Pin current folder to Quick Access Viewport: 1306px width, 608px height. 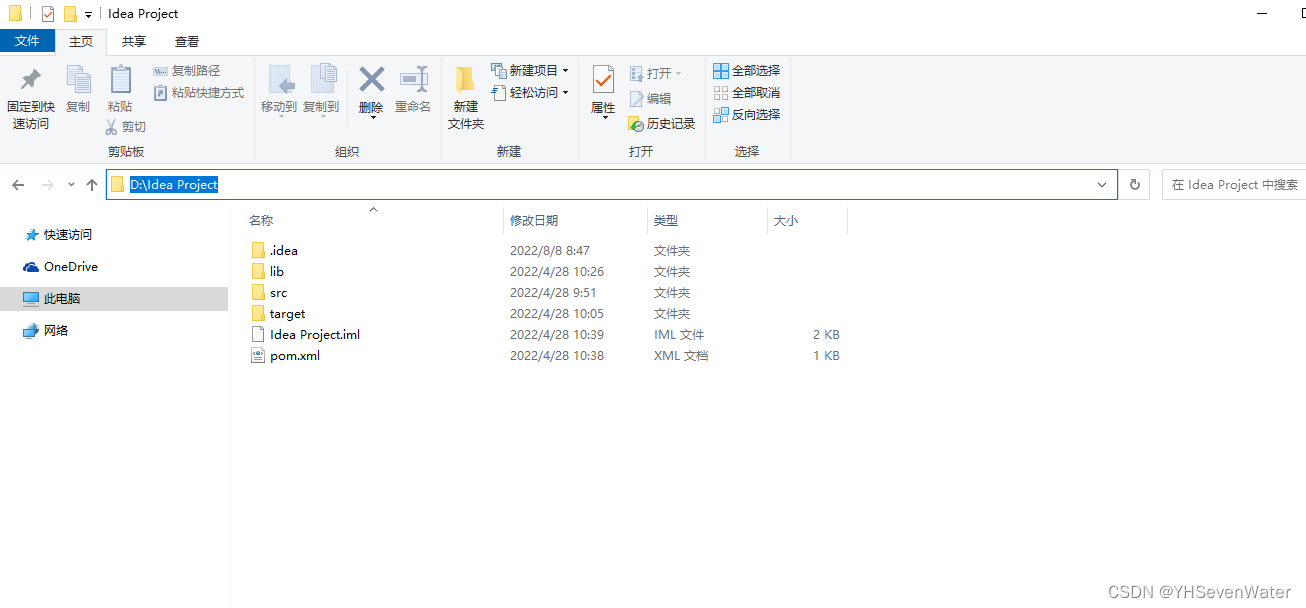point(30,95)
